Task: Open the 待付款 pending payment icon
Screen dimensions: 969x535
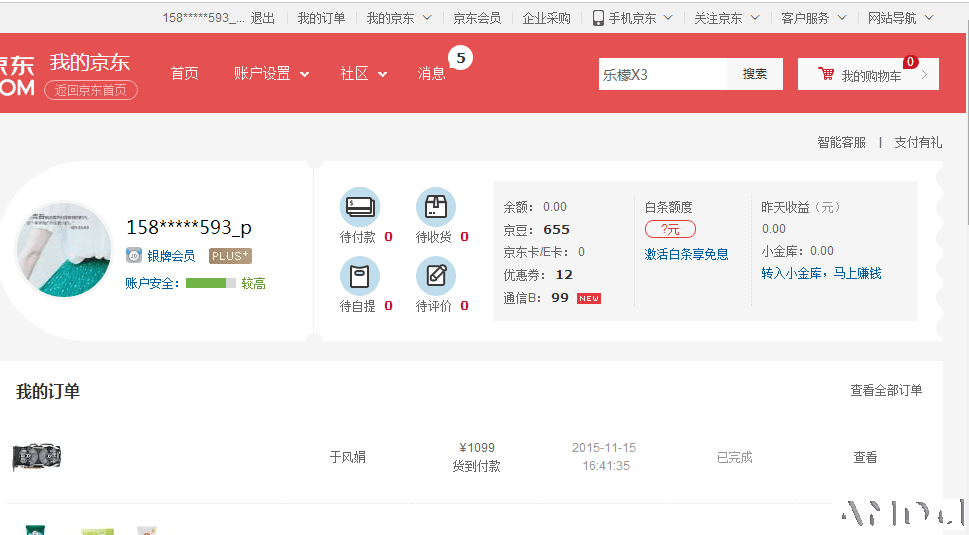Action: [x=360, y=207]
